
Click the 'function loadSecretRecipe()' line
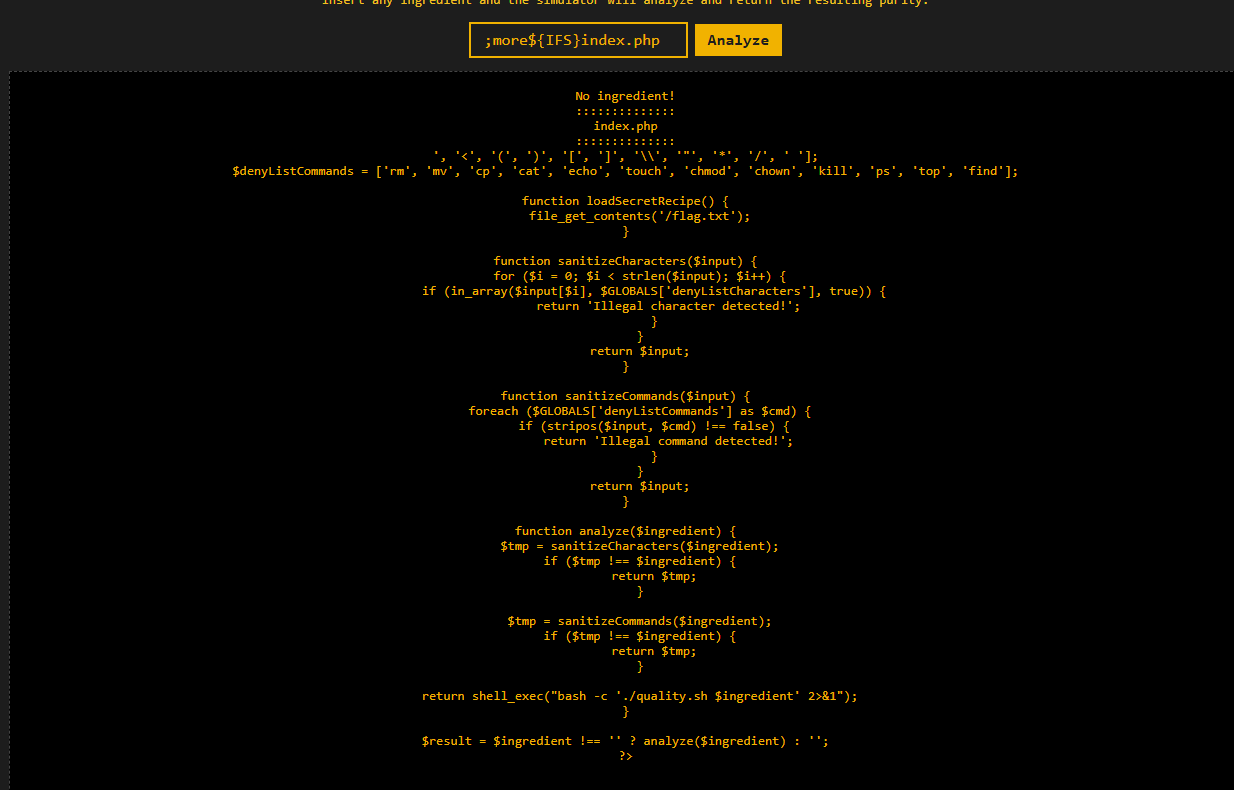(625, 201)
